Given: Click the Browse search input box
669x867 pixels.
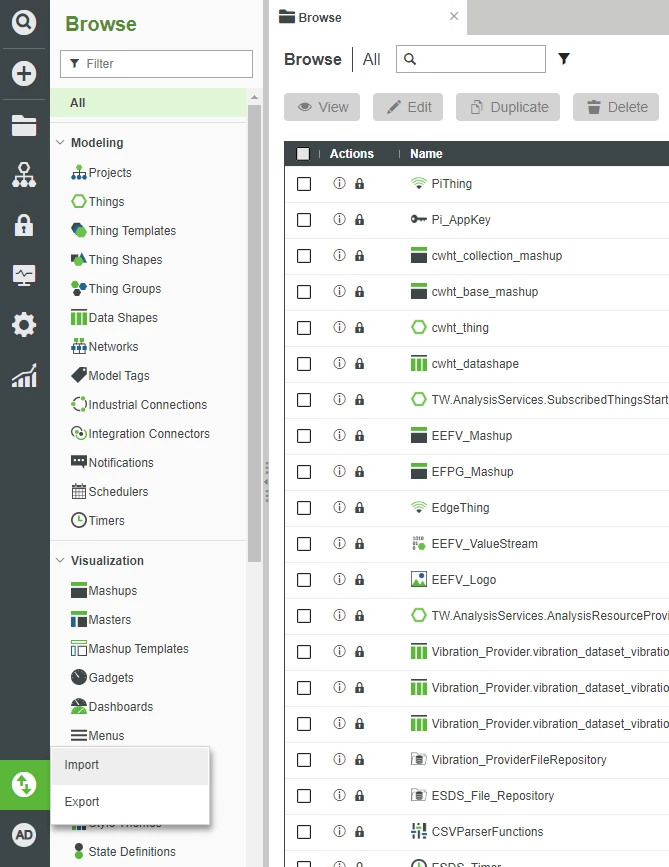Looking at the screenshot, I should [x=471, y=59].
